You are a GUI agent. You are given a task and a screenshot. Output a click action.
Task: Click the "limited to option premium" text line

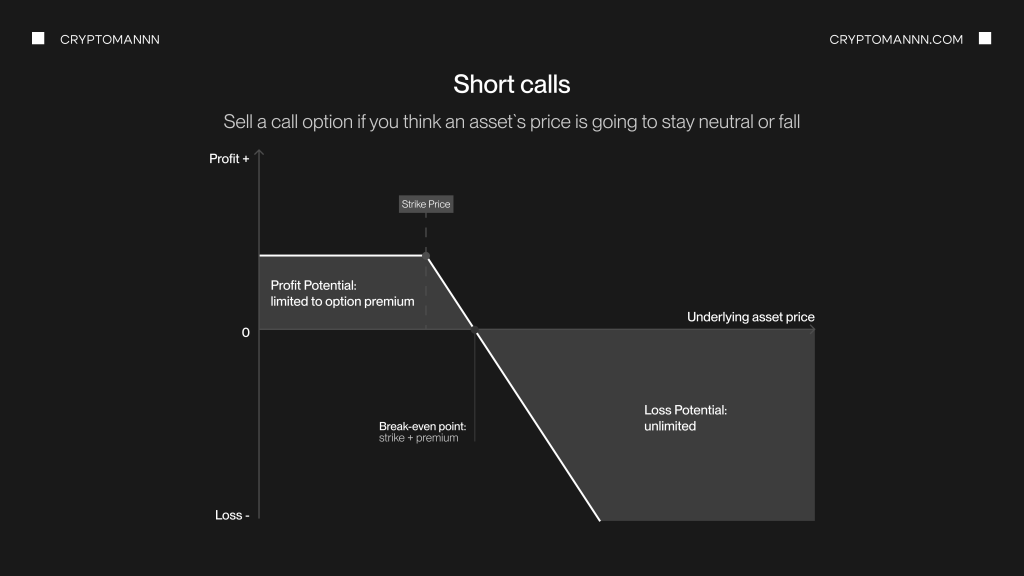(342, 301)
